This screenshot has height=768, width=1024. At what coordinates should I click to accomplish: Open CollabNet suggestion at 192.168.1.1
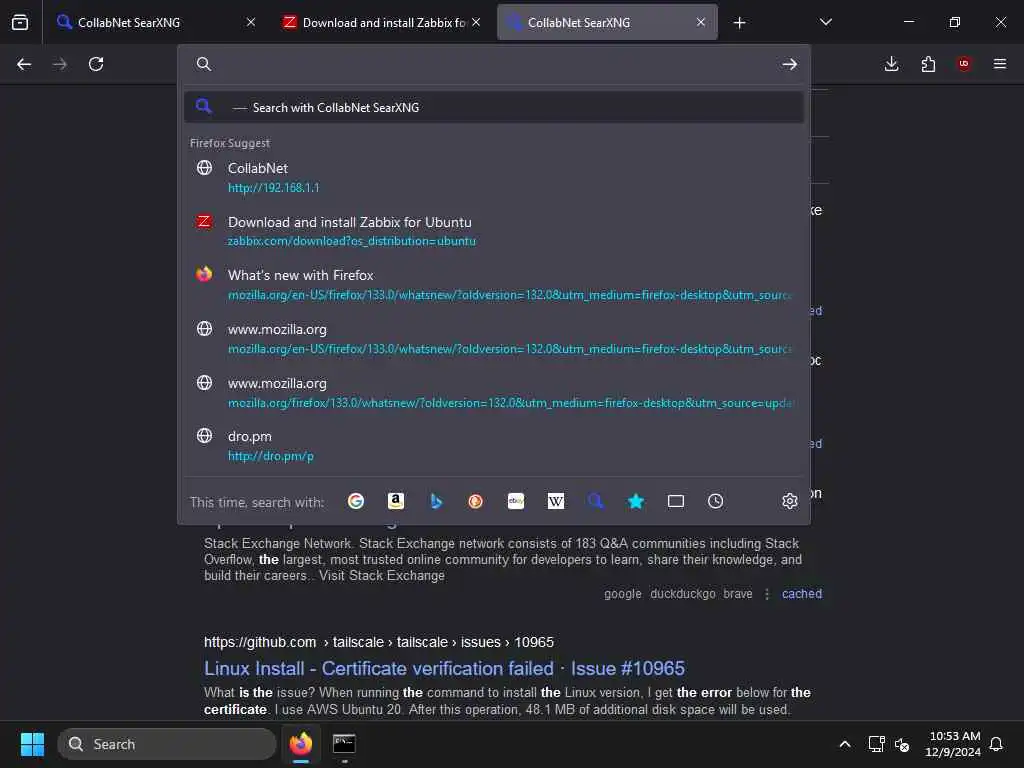(494, 178)
